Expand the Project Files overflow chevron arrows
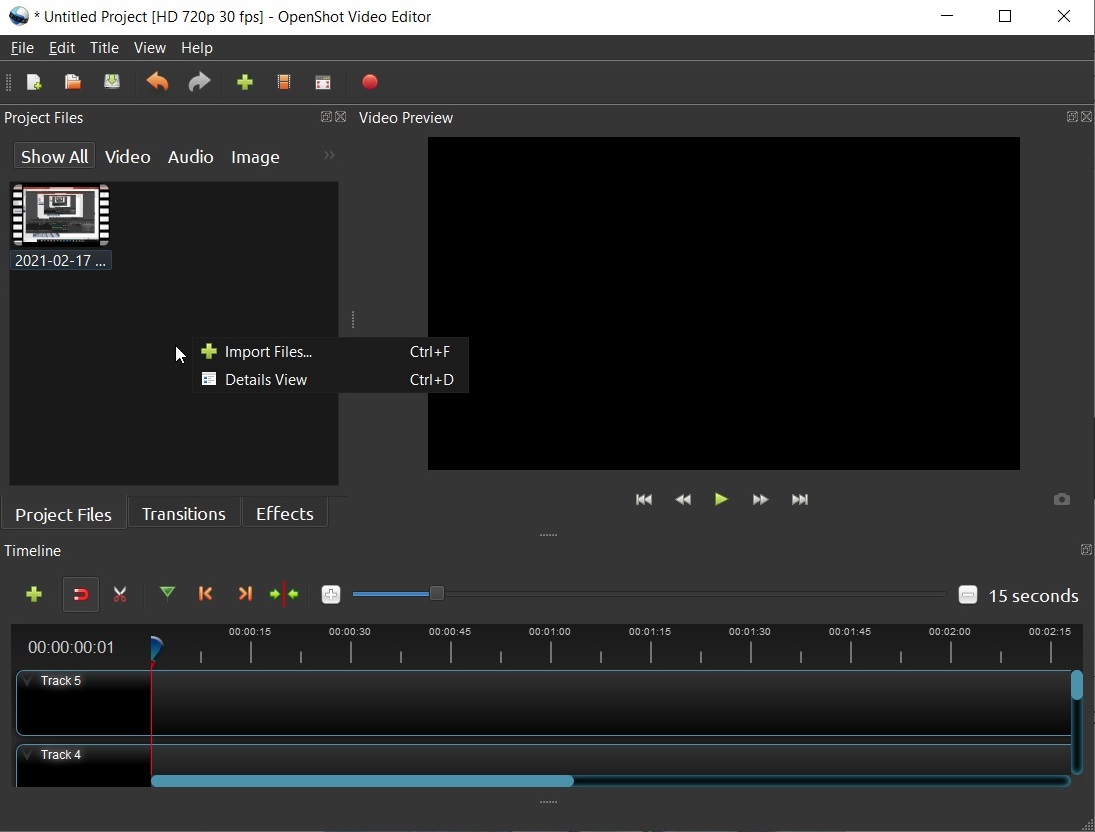 (329, 156)
